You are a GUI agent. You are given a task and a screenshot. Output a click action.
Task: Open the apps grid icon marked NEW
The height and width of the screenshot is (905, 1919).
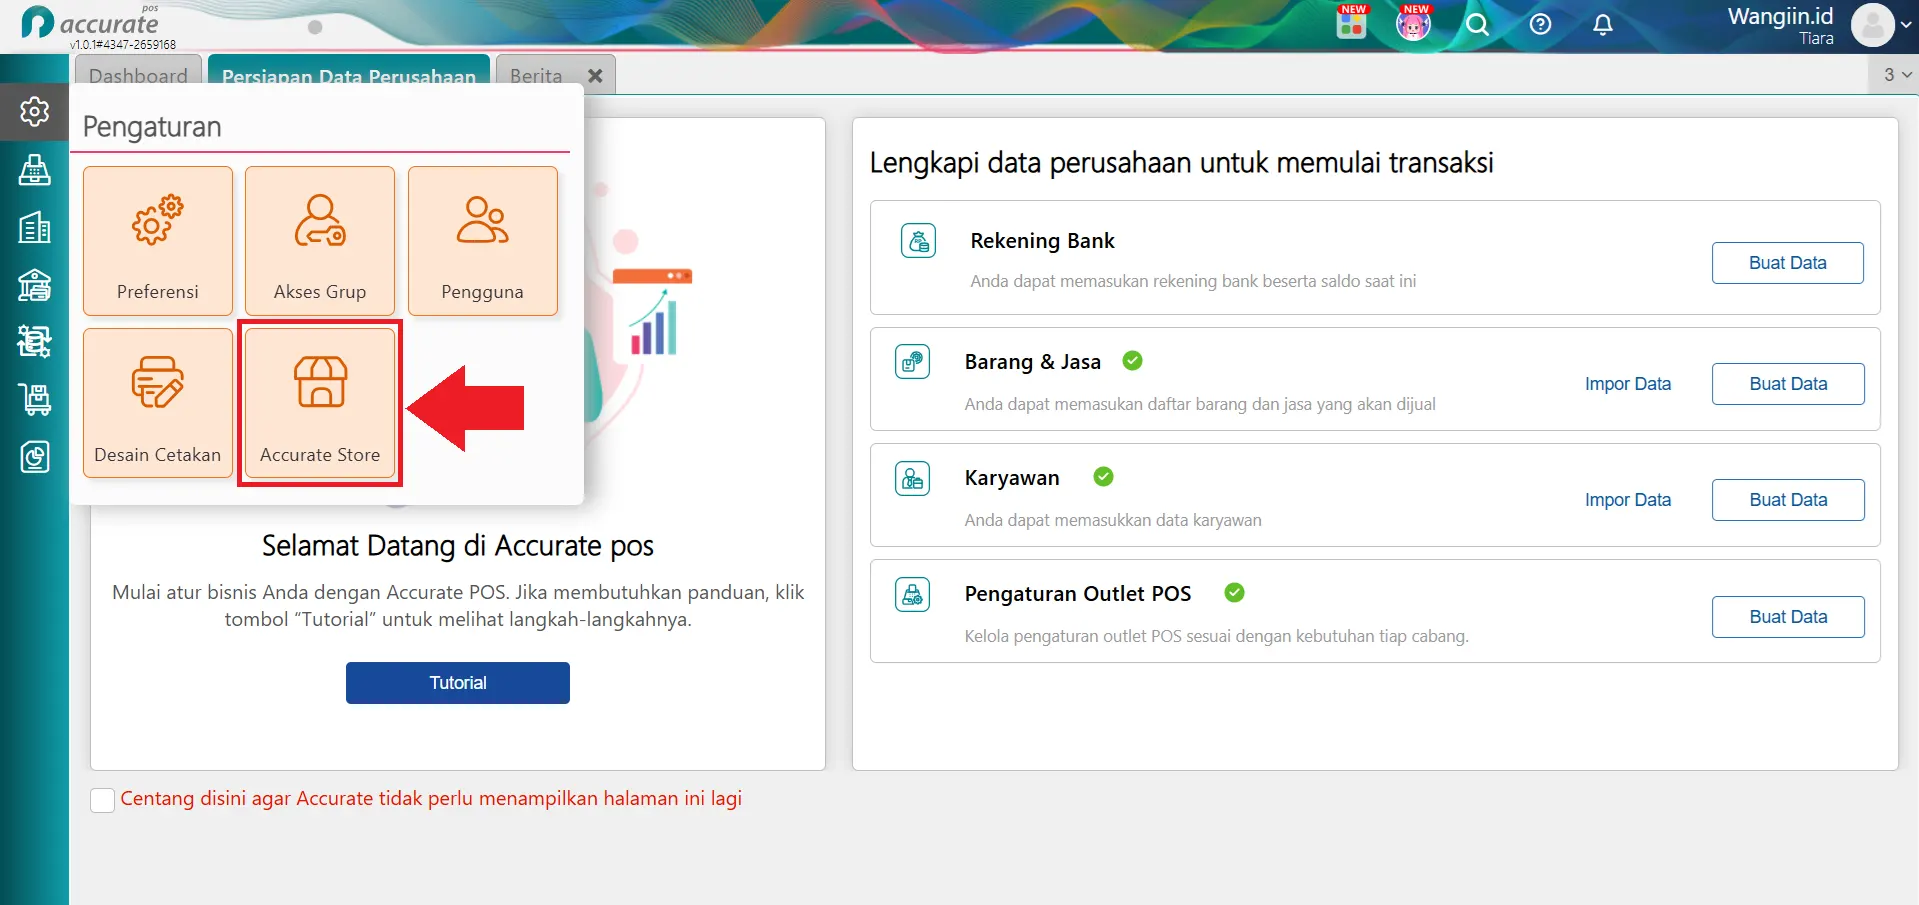[x=1351, y=23]
